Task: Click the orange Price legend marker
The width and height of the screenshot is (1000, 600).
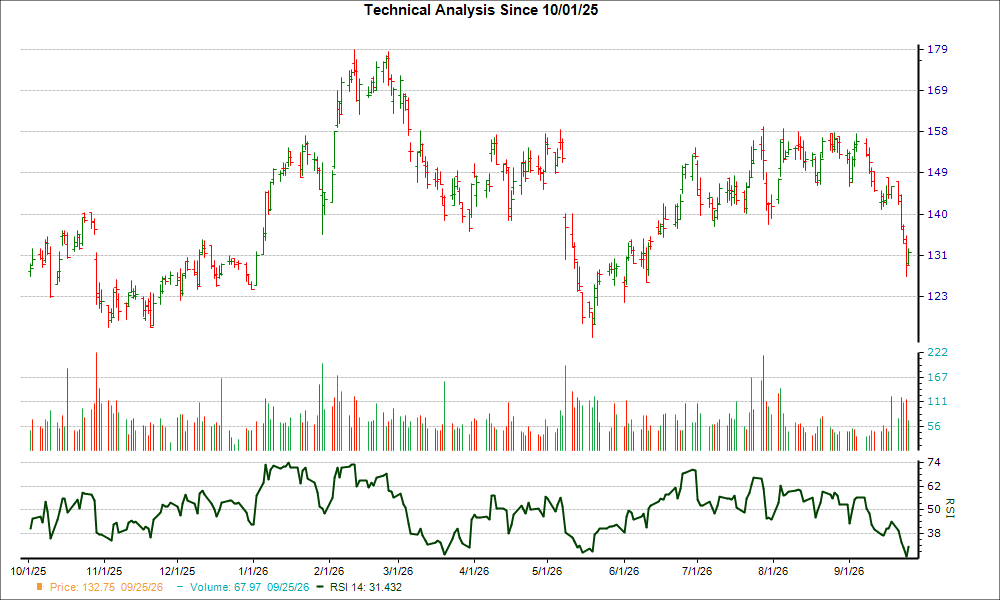Action: click(x=40, y=587)
